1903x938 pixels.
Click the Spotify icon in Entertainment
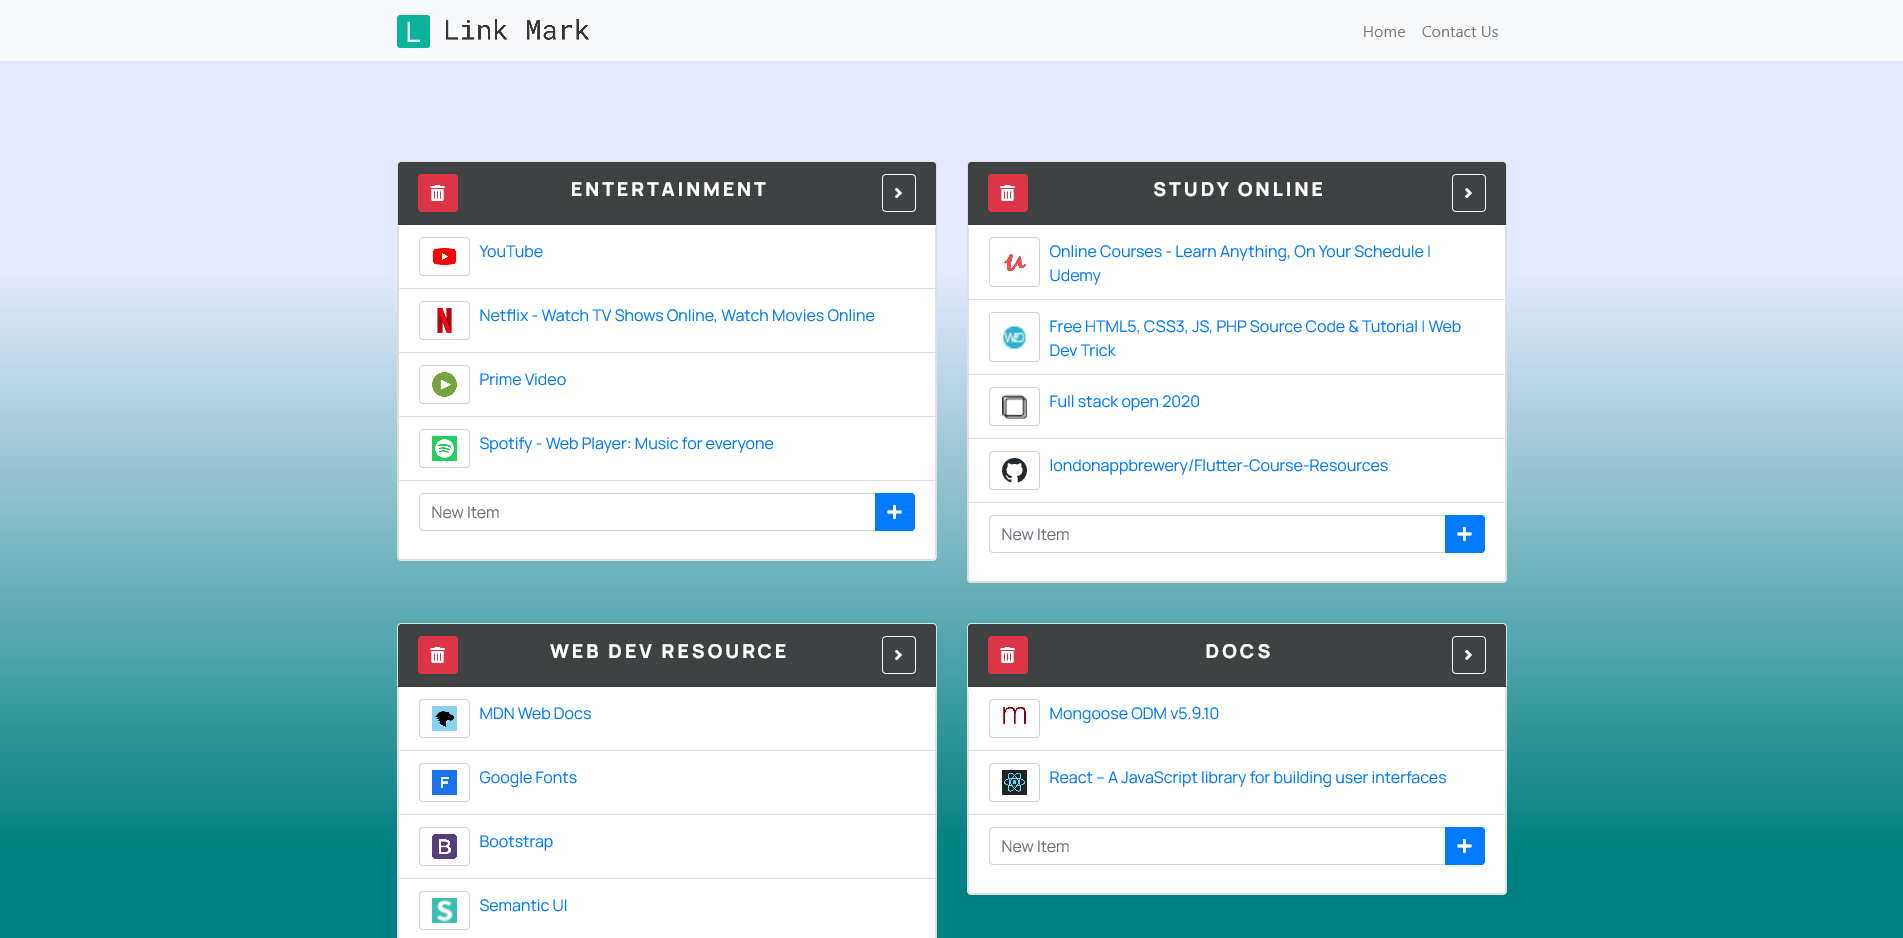click(445, 449)
